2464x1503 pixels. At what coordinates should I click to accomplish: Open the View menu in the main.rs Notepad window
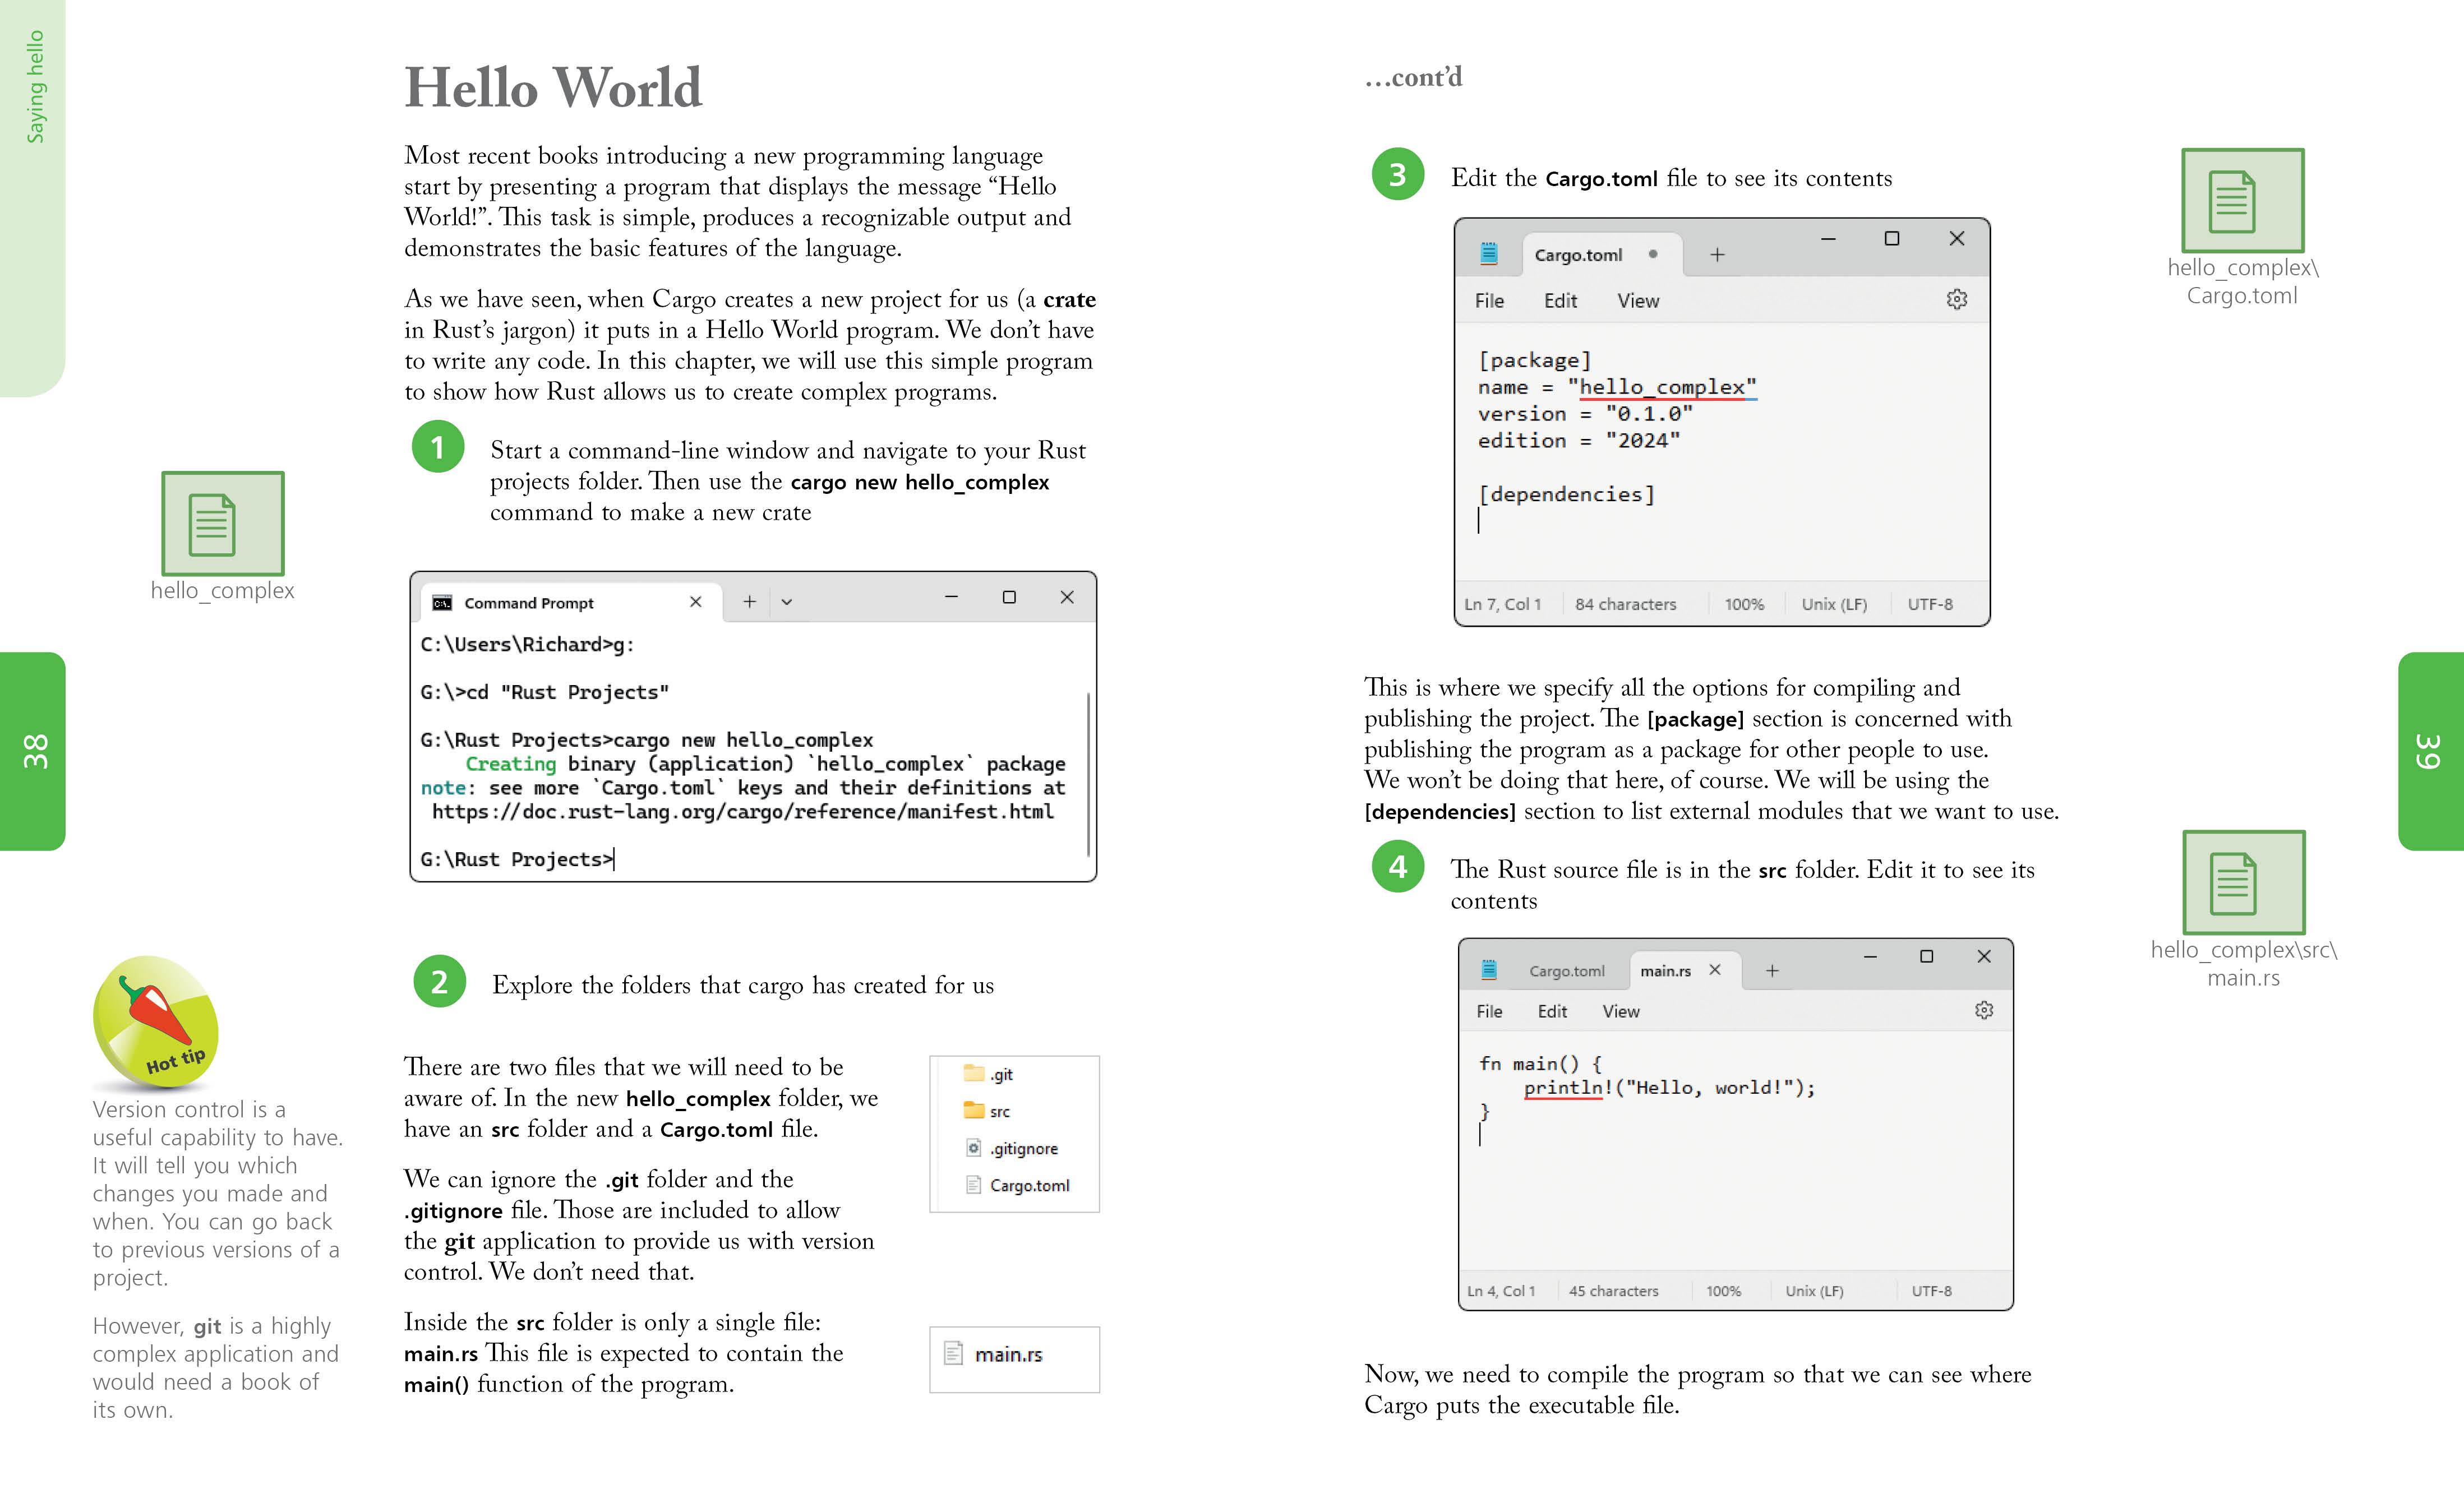click(1621, 1012)
